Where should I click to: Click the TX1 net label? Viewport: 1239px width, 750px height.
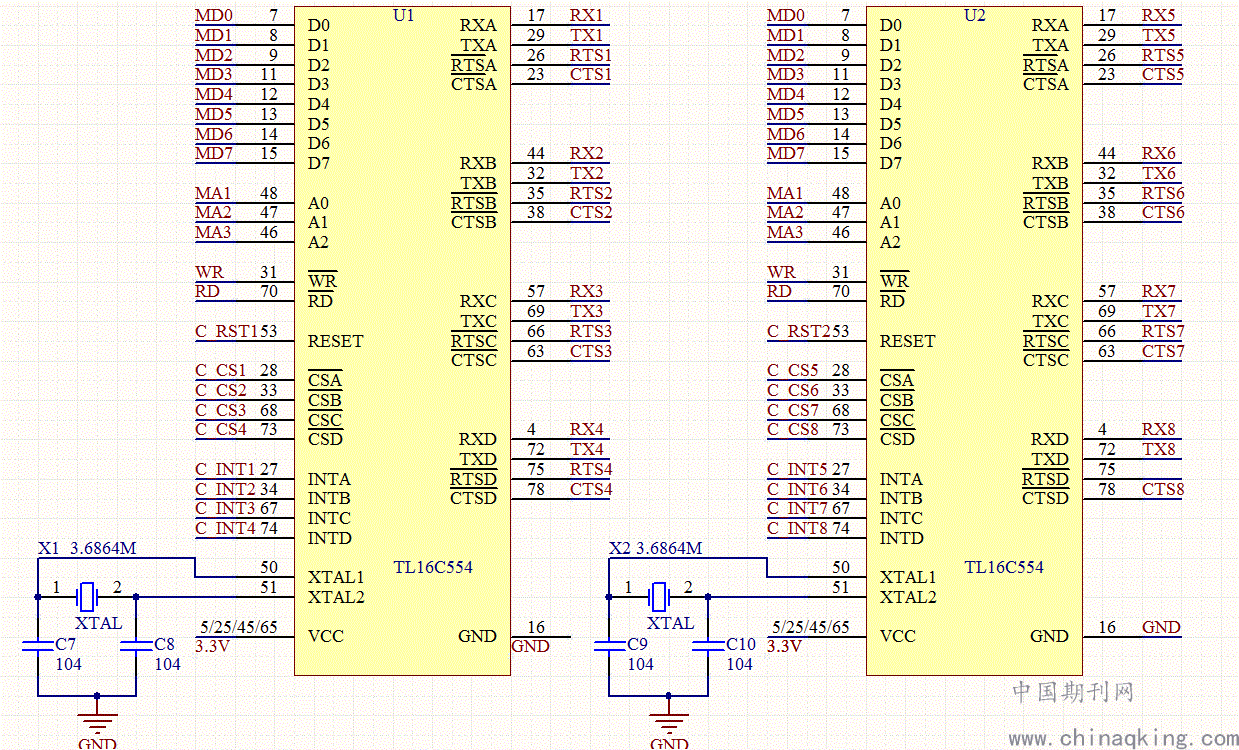tap(587, 35)
